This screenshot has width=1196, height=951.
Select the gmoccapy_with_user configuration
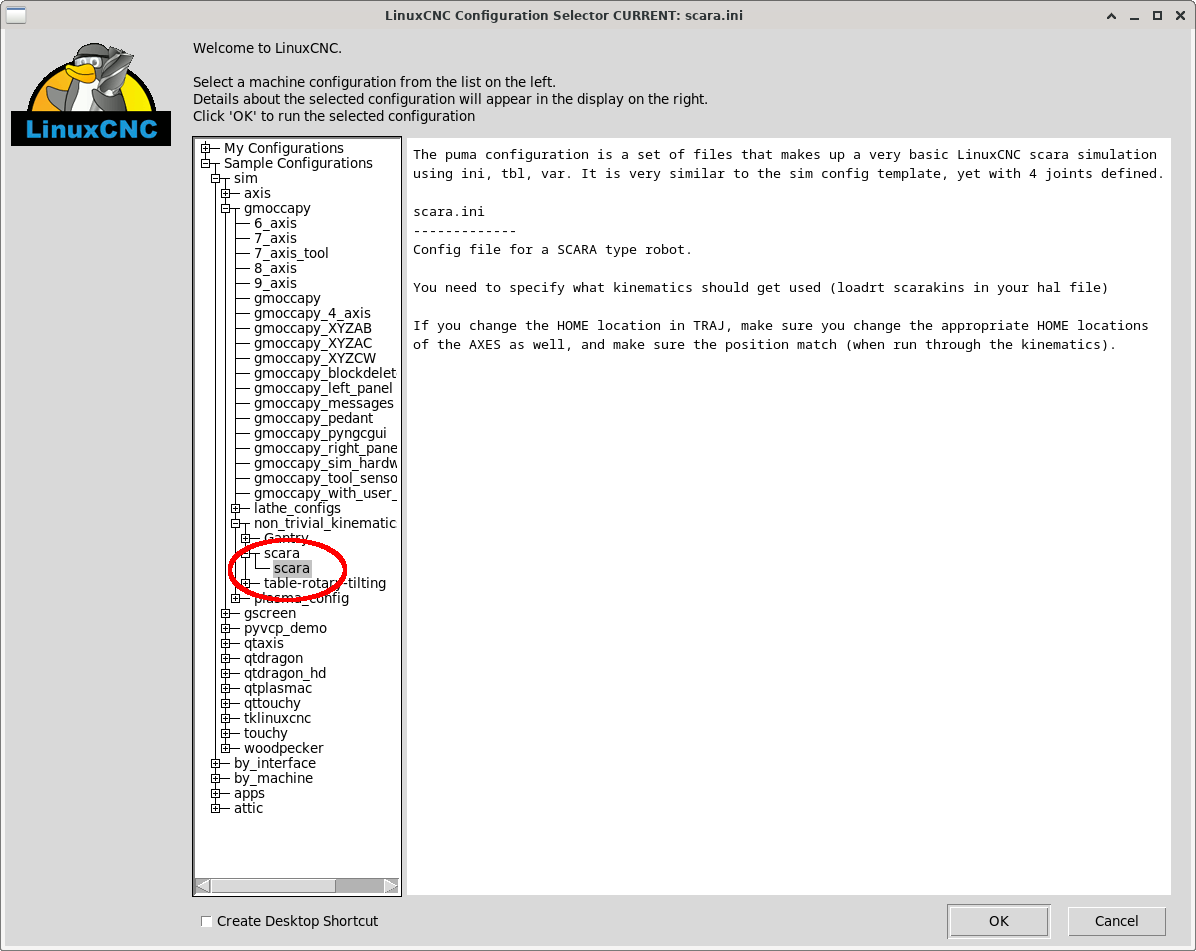click(x=326, y=493)
